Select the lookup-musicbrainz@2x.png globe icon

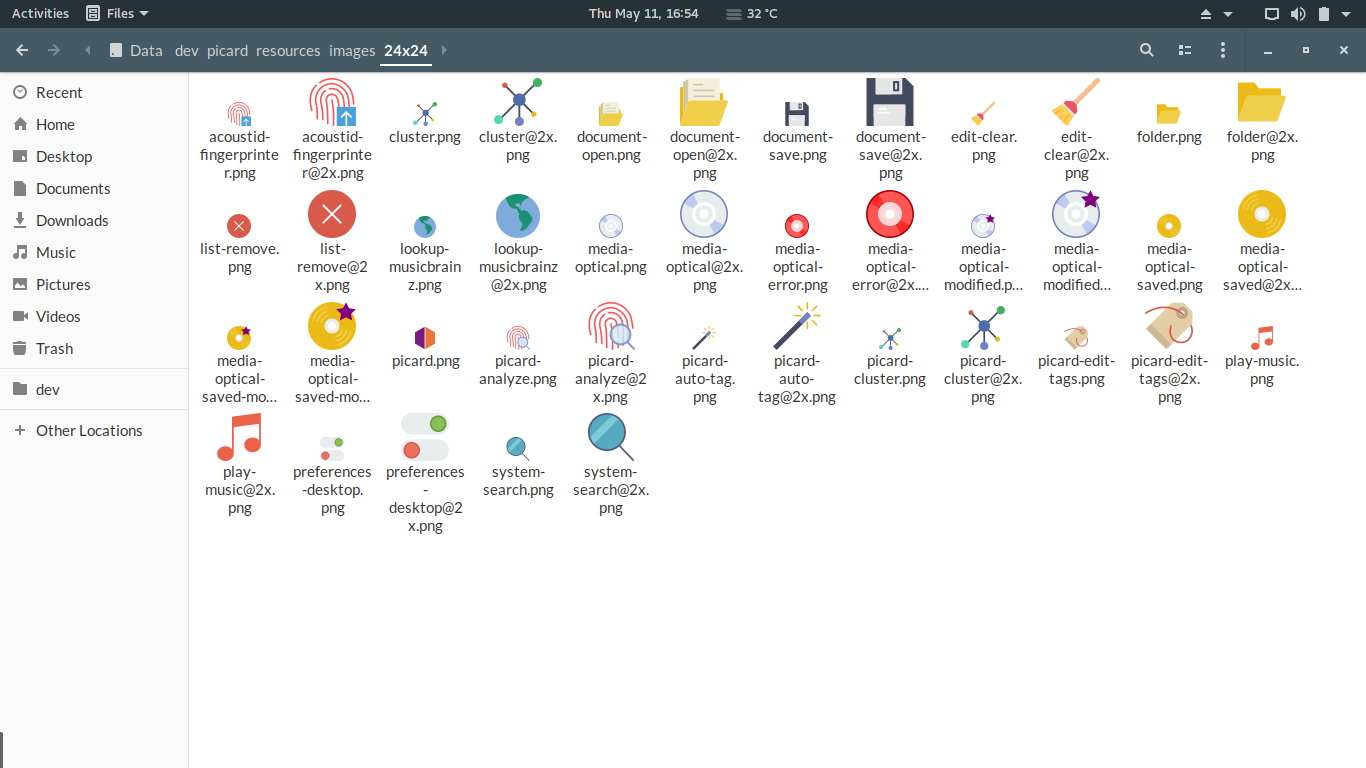(x=518, y=215)
